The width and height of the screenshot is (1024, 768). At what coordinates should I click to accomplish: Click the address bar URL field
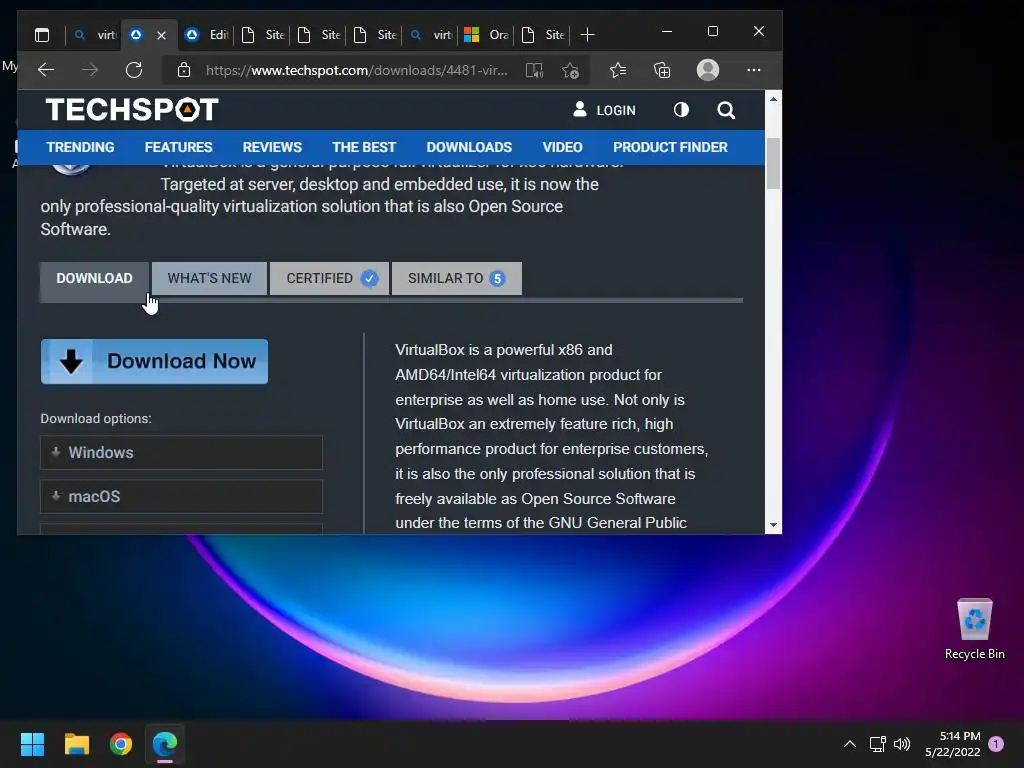click(x=356, y=70)
